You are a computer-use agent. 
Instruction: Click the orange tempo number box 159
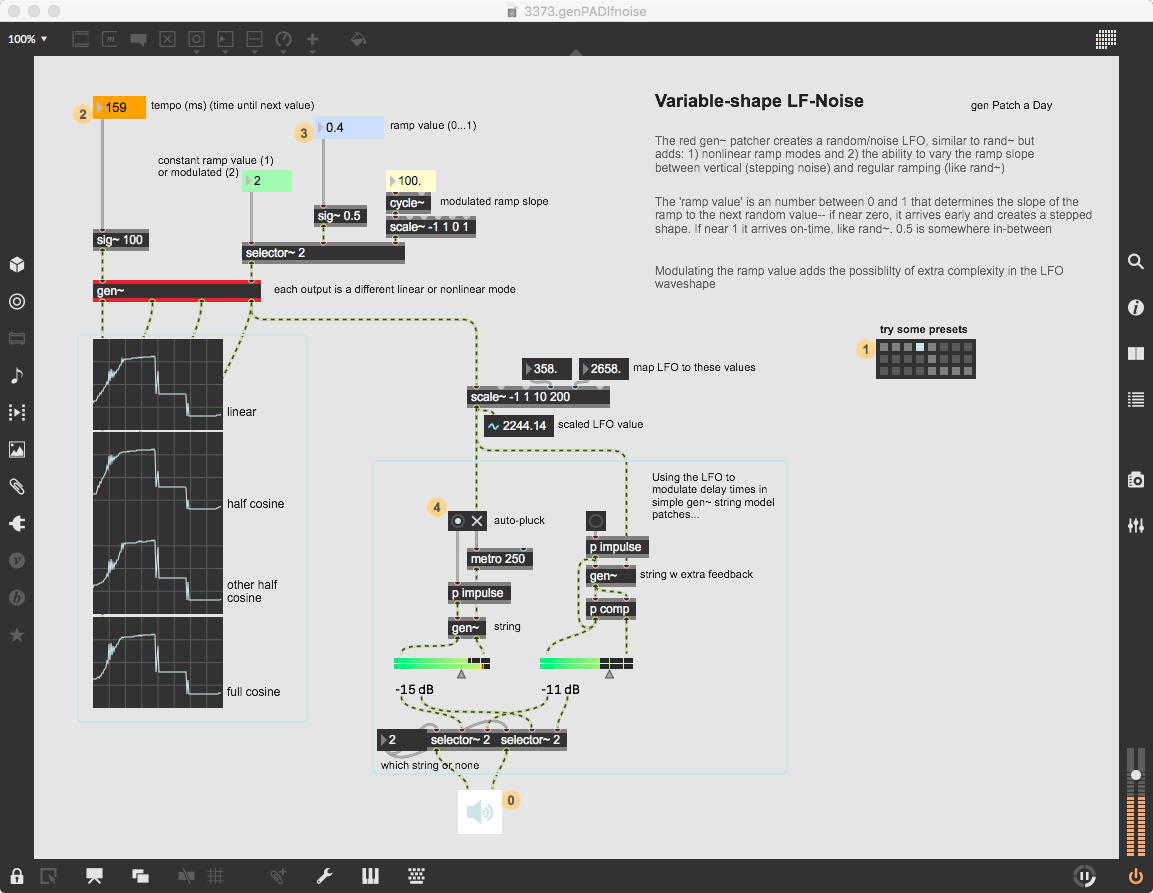[119, 107]
